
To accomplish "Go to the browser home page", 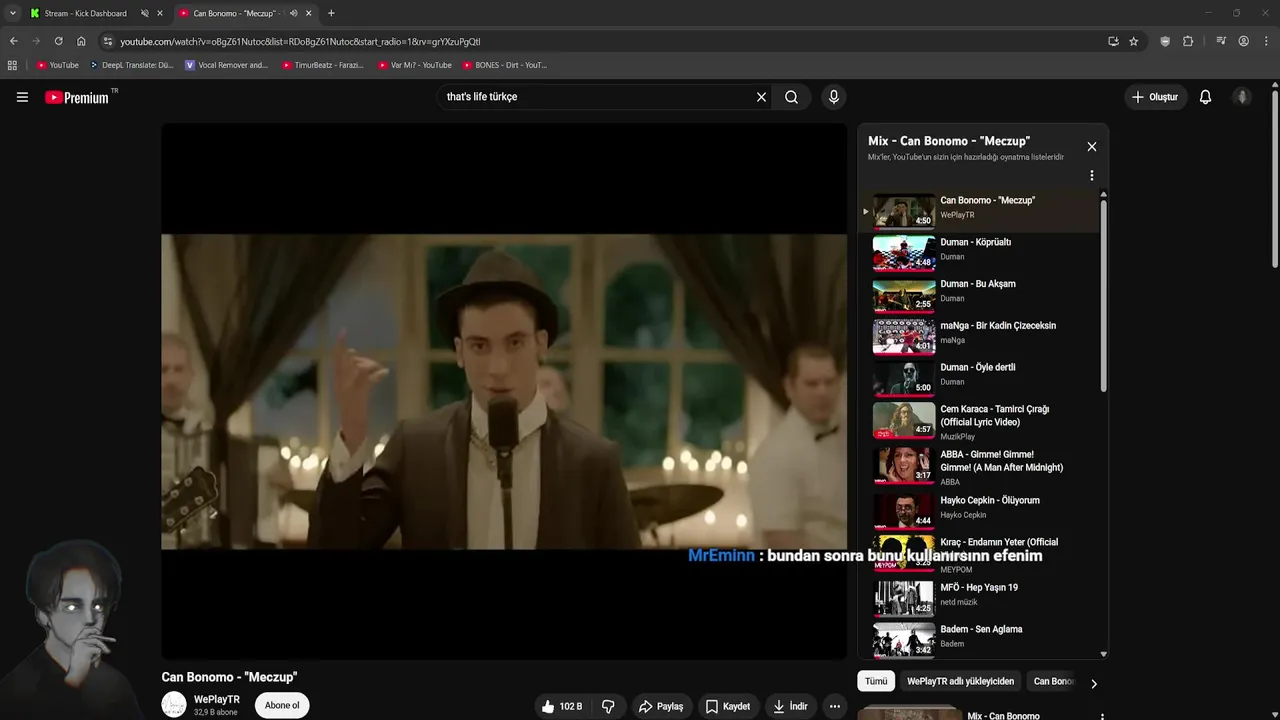I will 81,41.
